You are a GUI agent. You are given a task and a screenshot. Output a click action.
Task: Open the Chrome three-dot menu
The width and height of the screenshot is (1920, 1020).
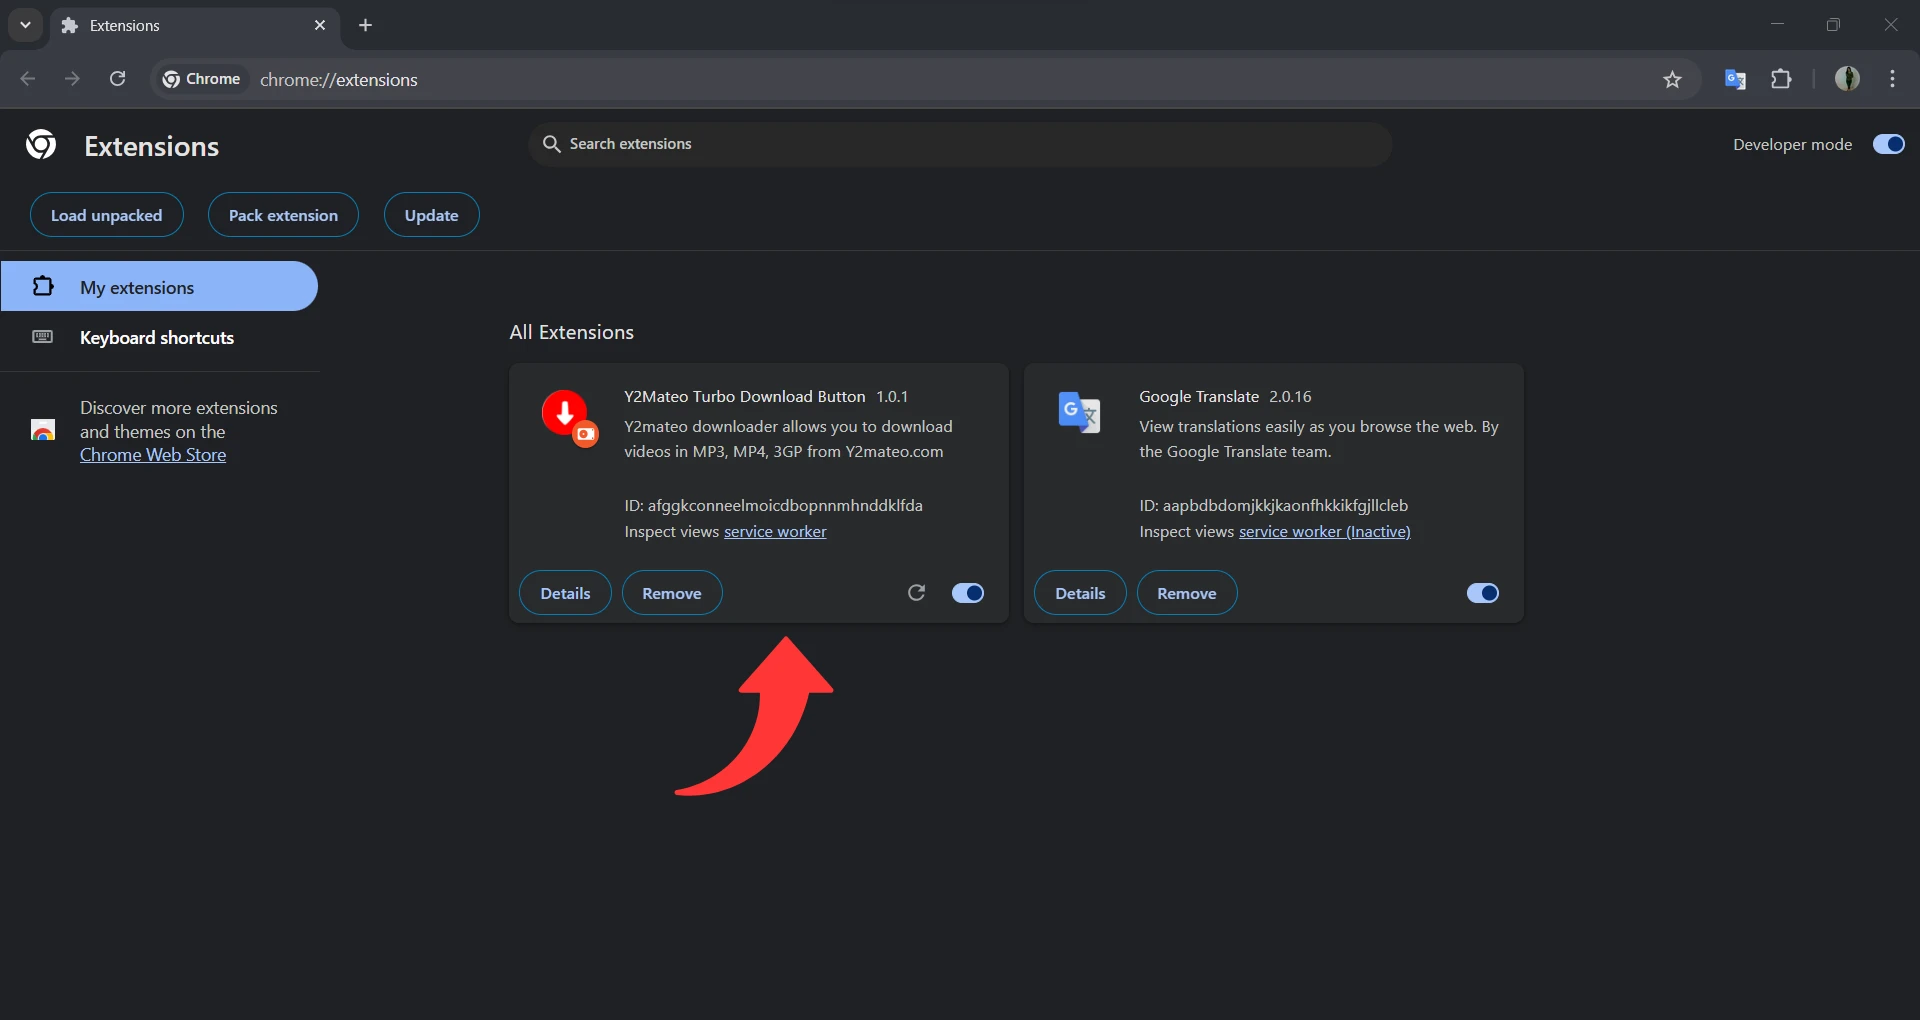tap(1892, 79)
